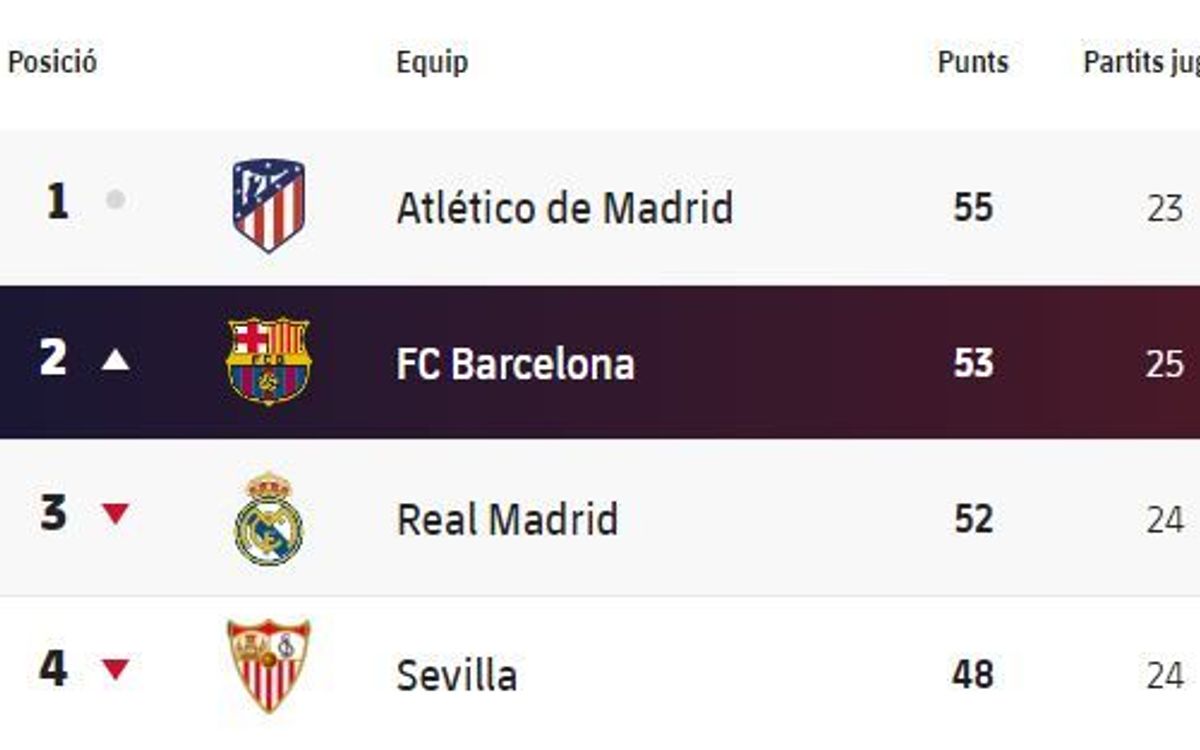This screenshot has width=1200, height=750.
Task: Click the red down arrow beside Sevilla
Action: point(116,669)
